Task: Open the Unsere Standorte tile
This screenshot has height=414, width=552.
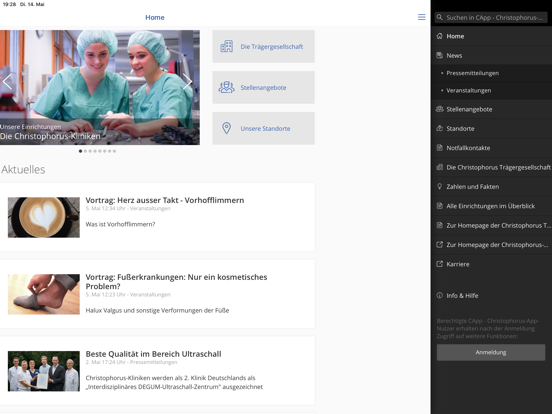Action: click(263, 128)
